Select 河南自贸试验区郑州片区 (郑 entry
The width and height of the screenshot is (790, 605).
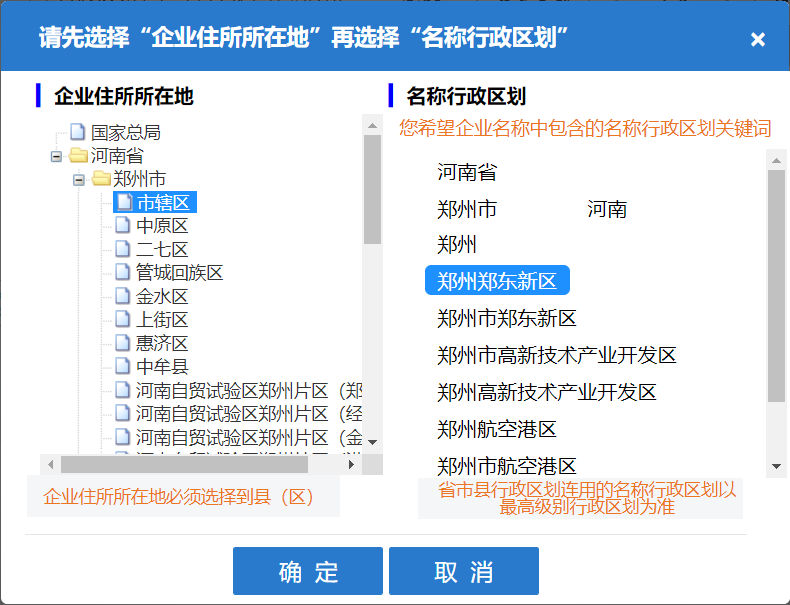249,390
